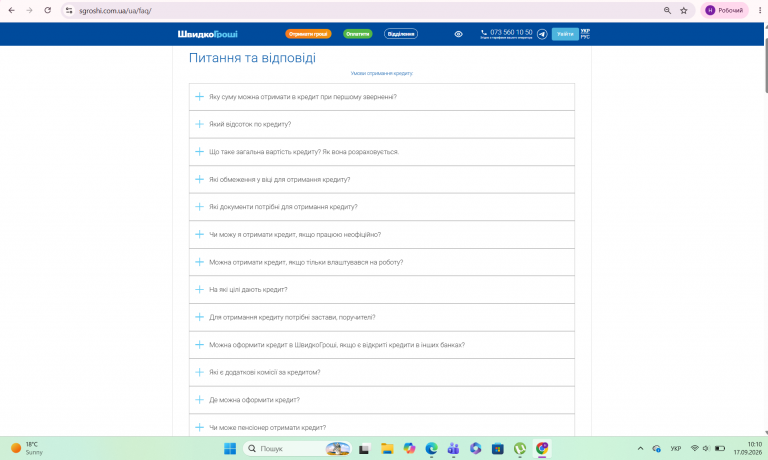The height and width of the screenshot is (460, 768).
Task: Open Microsoft 365 app from the taskbar
Action: 476,448
